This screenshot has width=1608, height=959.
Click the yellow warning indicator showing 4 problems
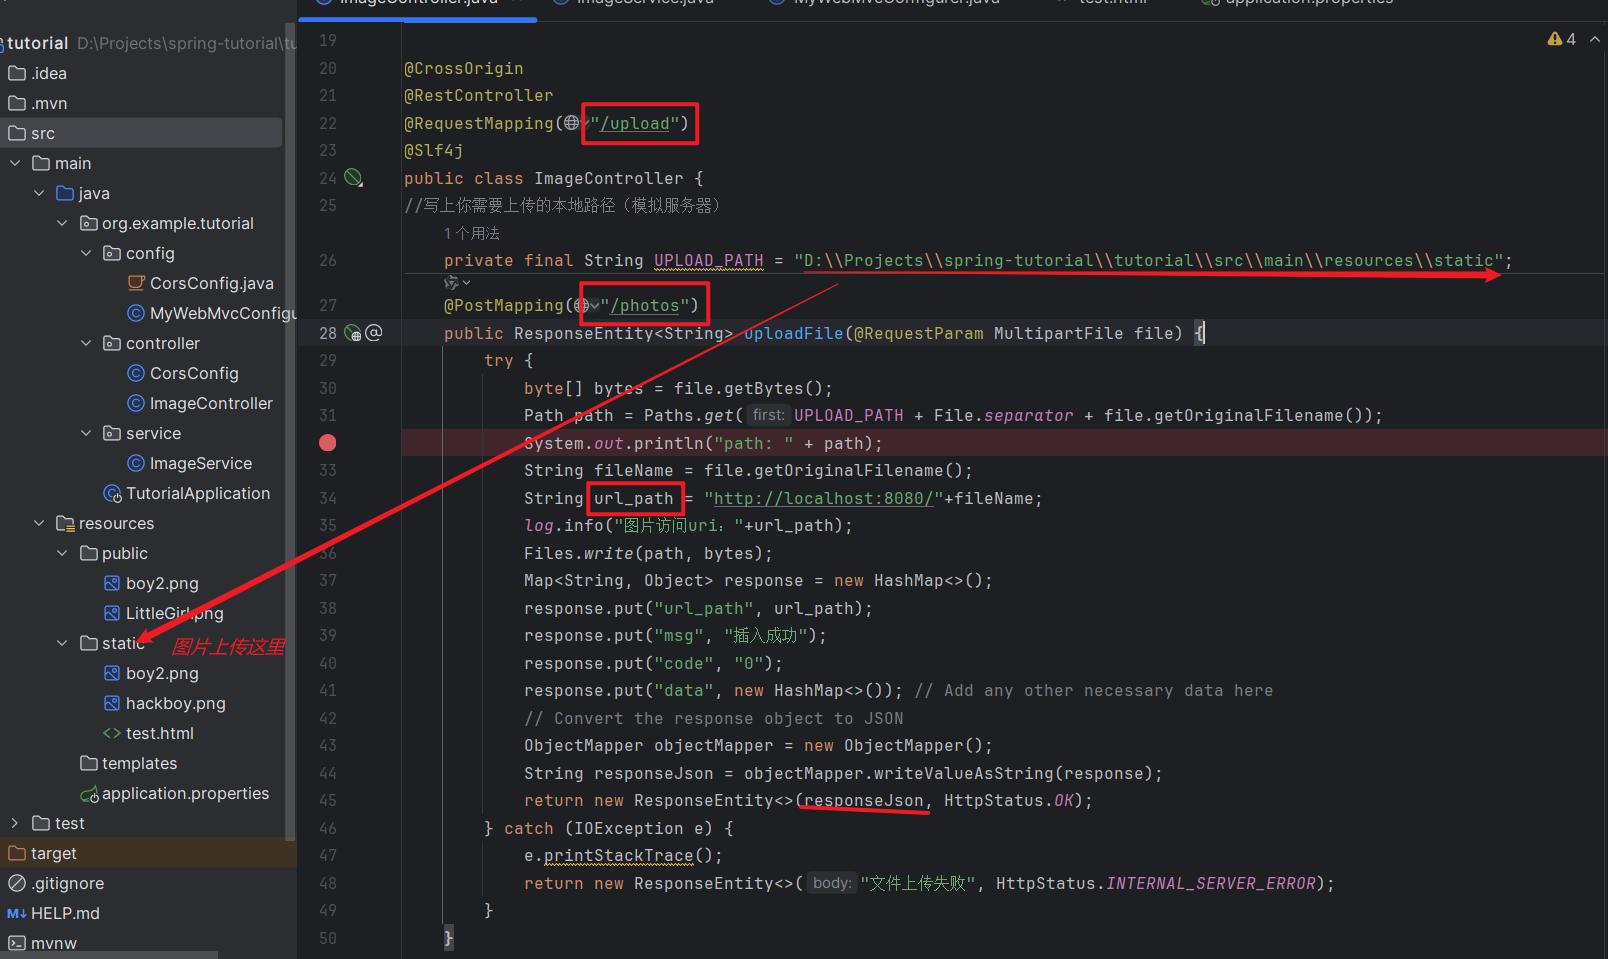click(x=1561, y=39)
